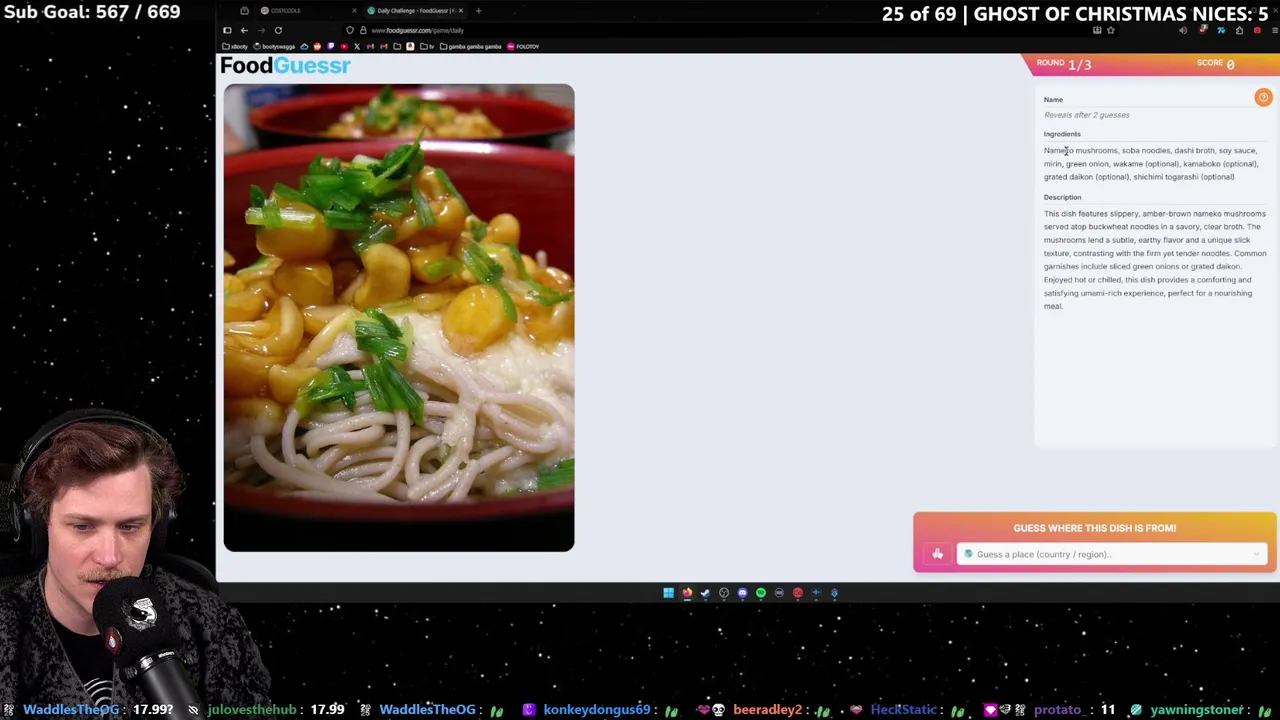Click the 'Ingredients' heading
This screenshot has height=720, width=1280.
pyautogui.click(x=1062, y=134)
